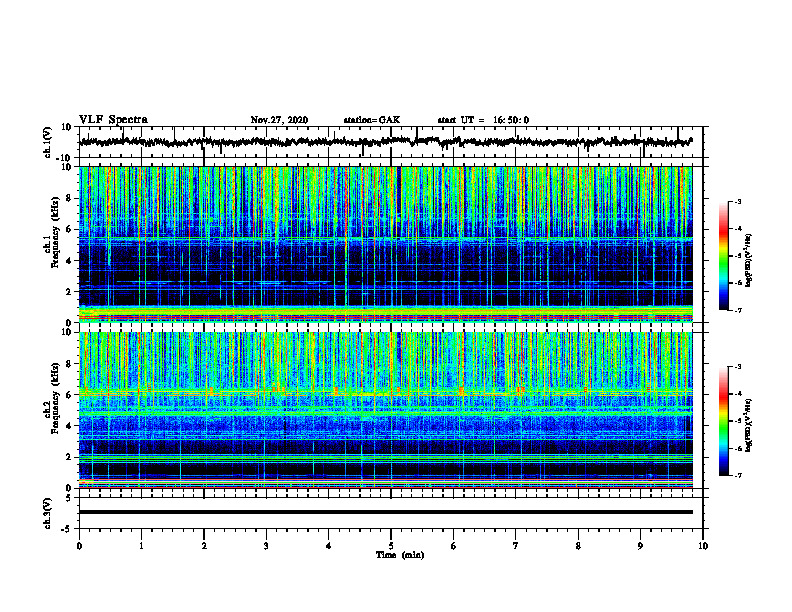
Task: Click the ch.2 color bar log(PSD) unit label
Action: coord(749,425)
